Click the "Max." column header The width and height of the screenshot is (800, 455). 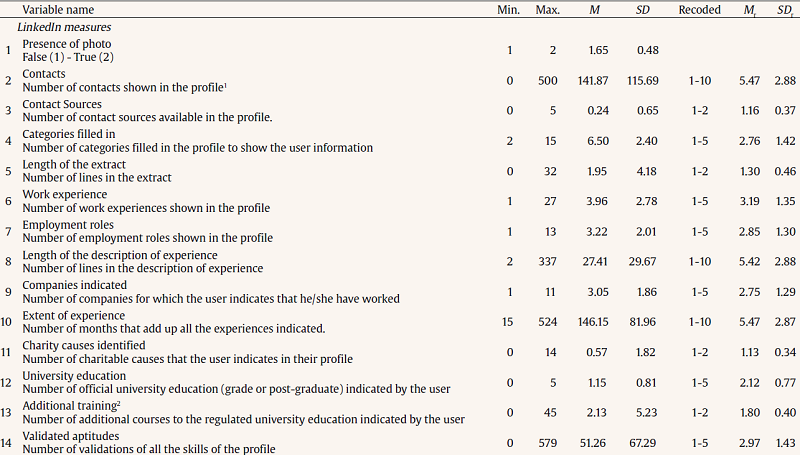548,9
